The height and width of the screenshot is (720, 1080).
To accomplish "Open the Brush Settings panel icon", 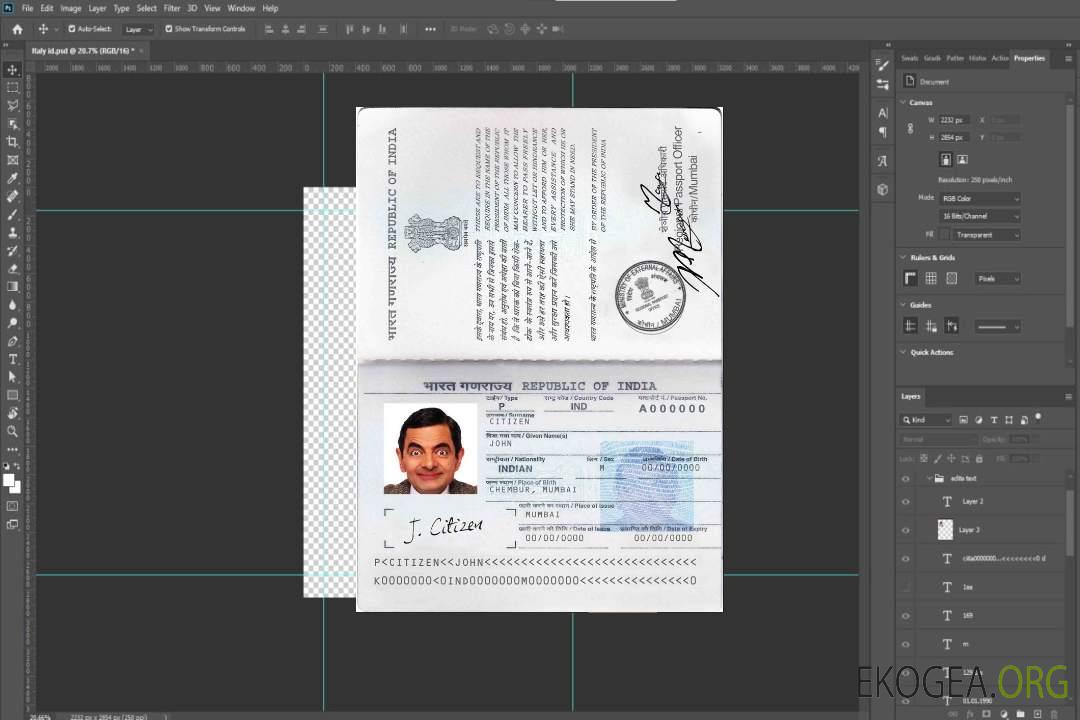I will (883, 65).
